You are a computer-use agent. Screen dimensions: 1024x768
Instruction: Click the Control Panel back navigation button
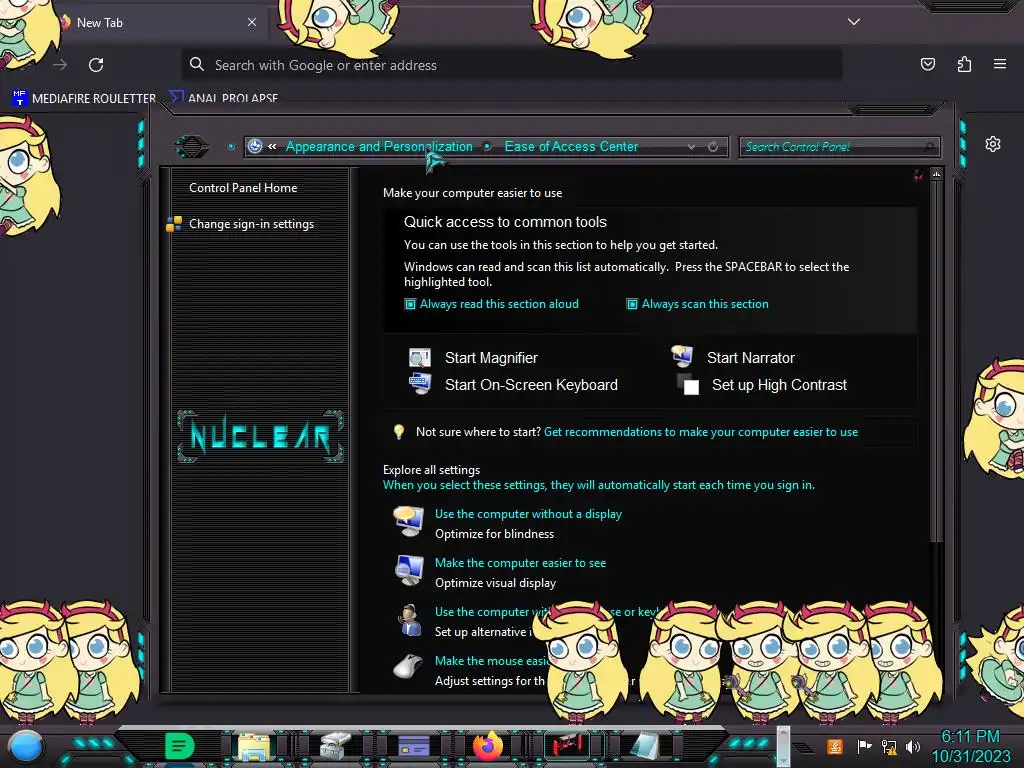(x=192, y=147)
